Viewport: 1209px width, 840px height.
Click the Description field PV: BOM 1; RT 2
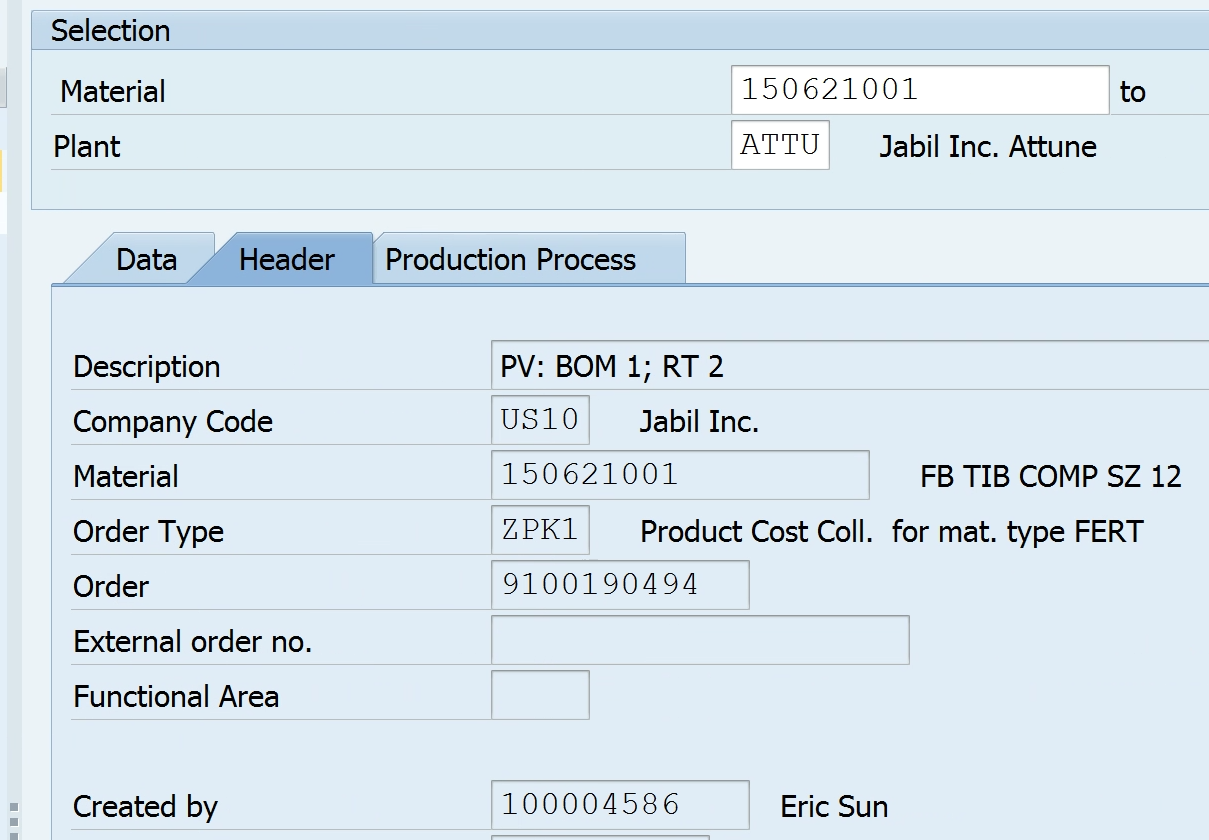tap(850, 366)
